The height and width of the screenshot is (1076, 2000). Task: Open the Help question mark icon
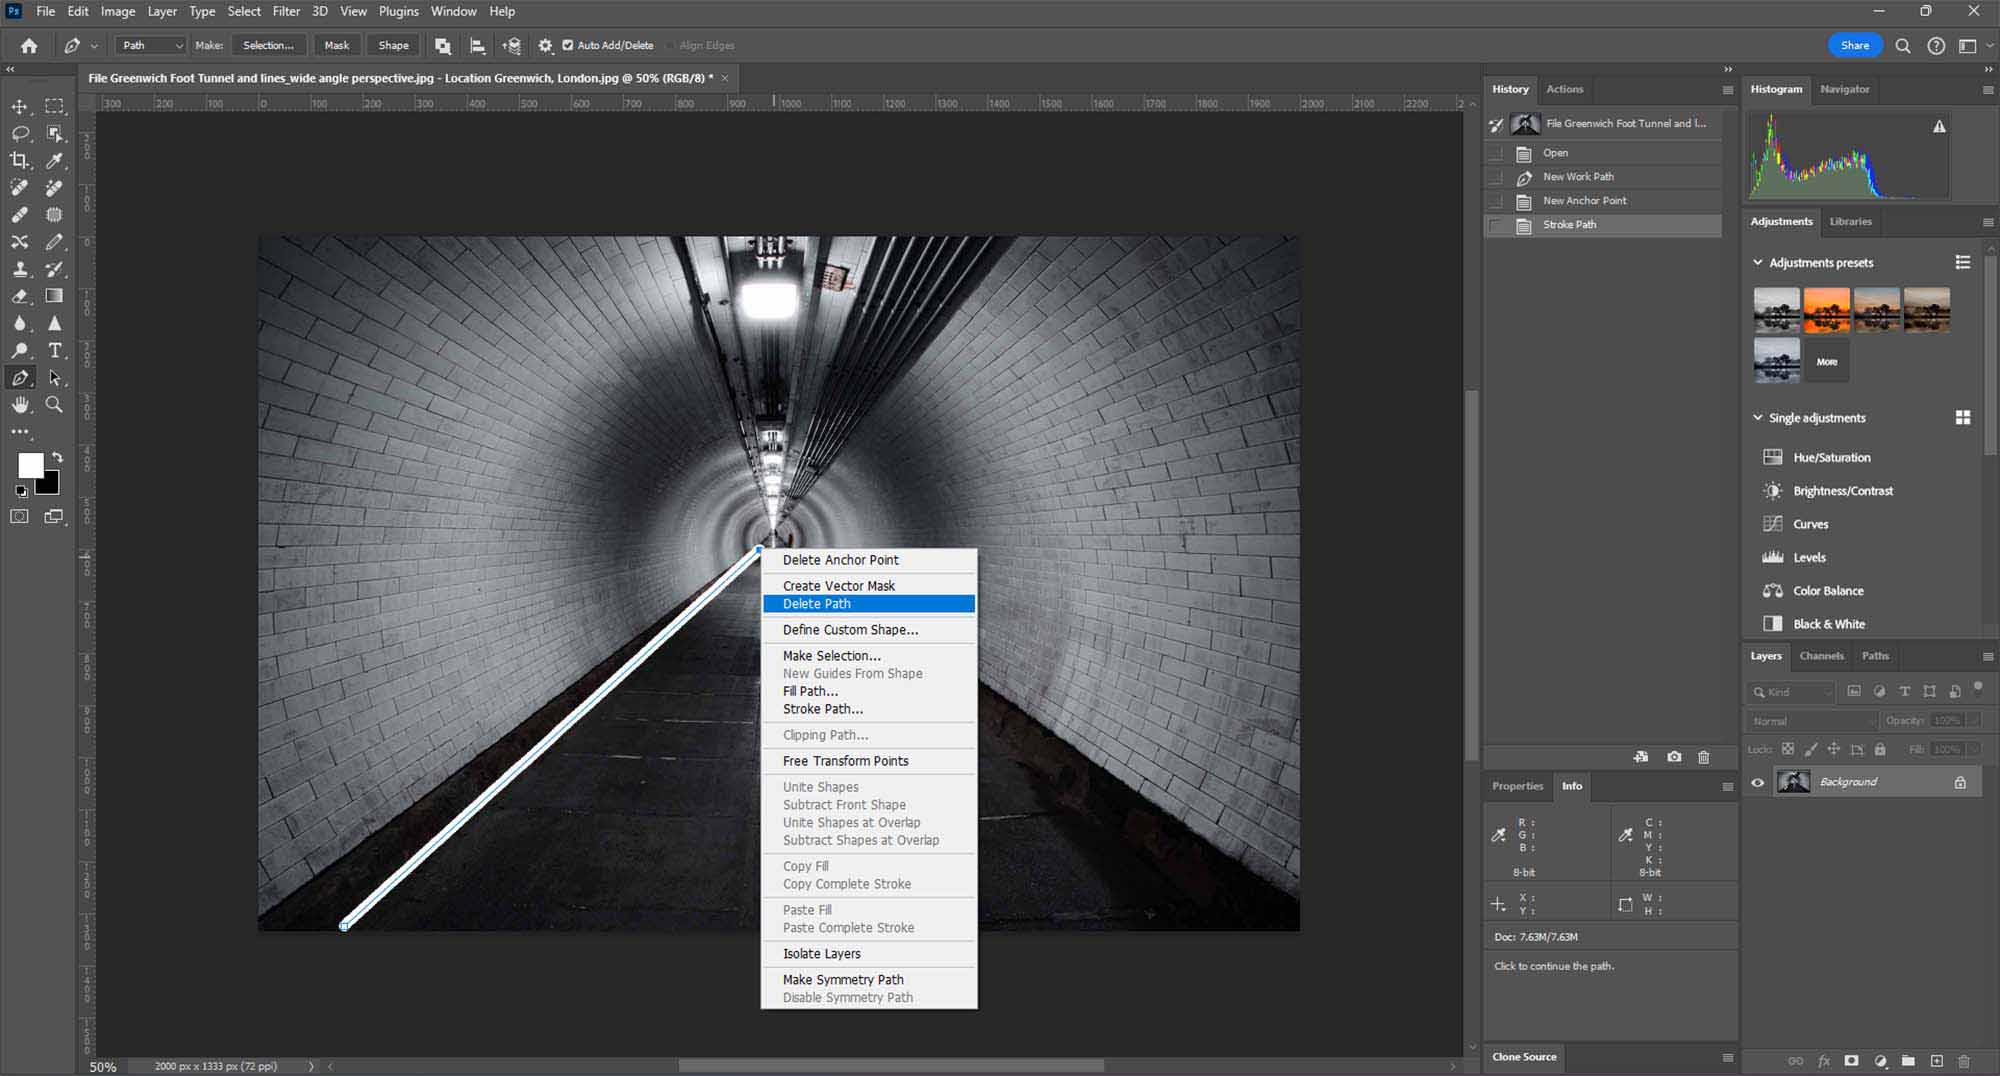(x=1937, y=45)
